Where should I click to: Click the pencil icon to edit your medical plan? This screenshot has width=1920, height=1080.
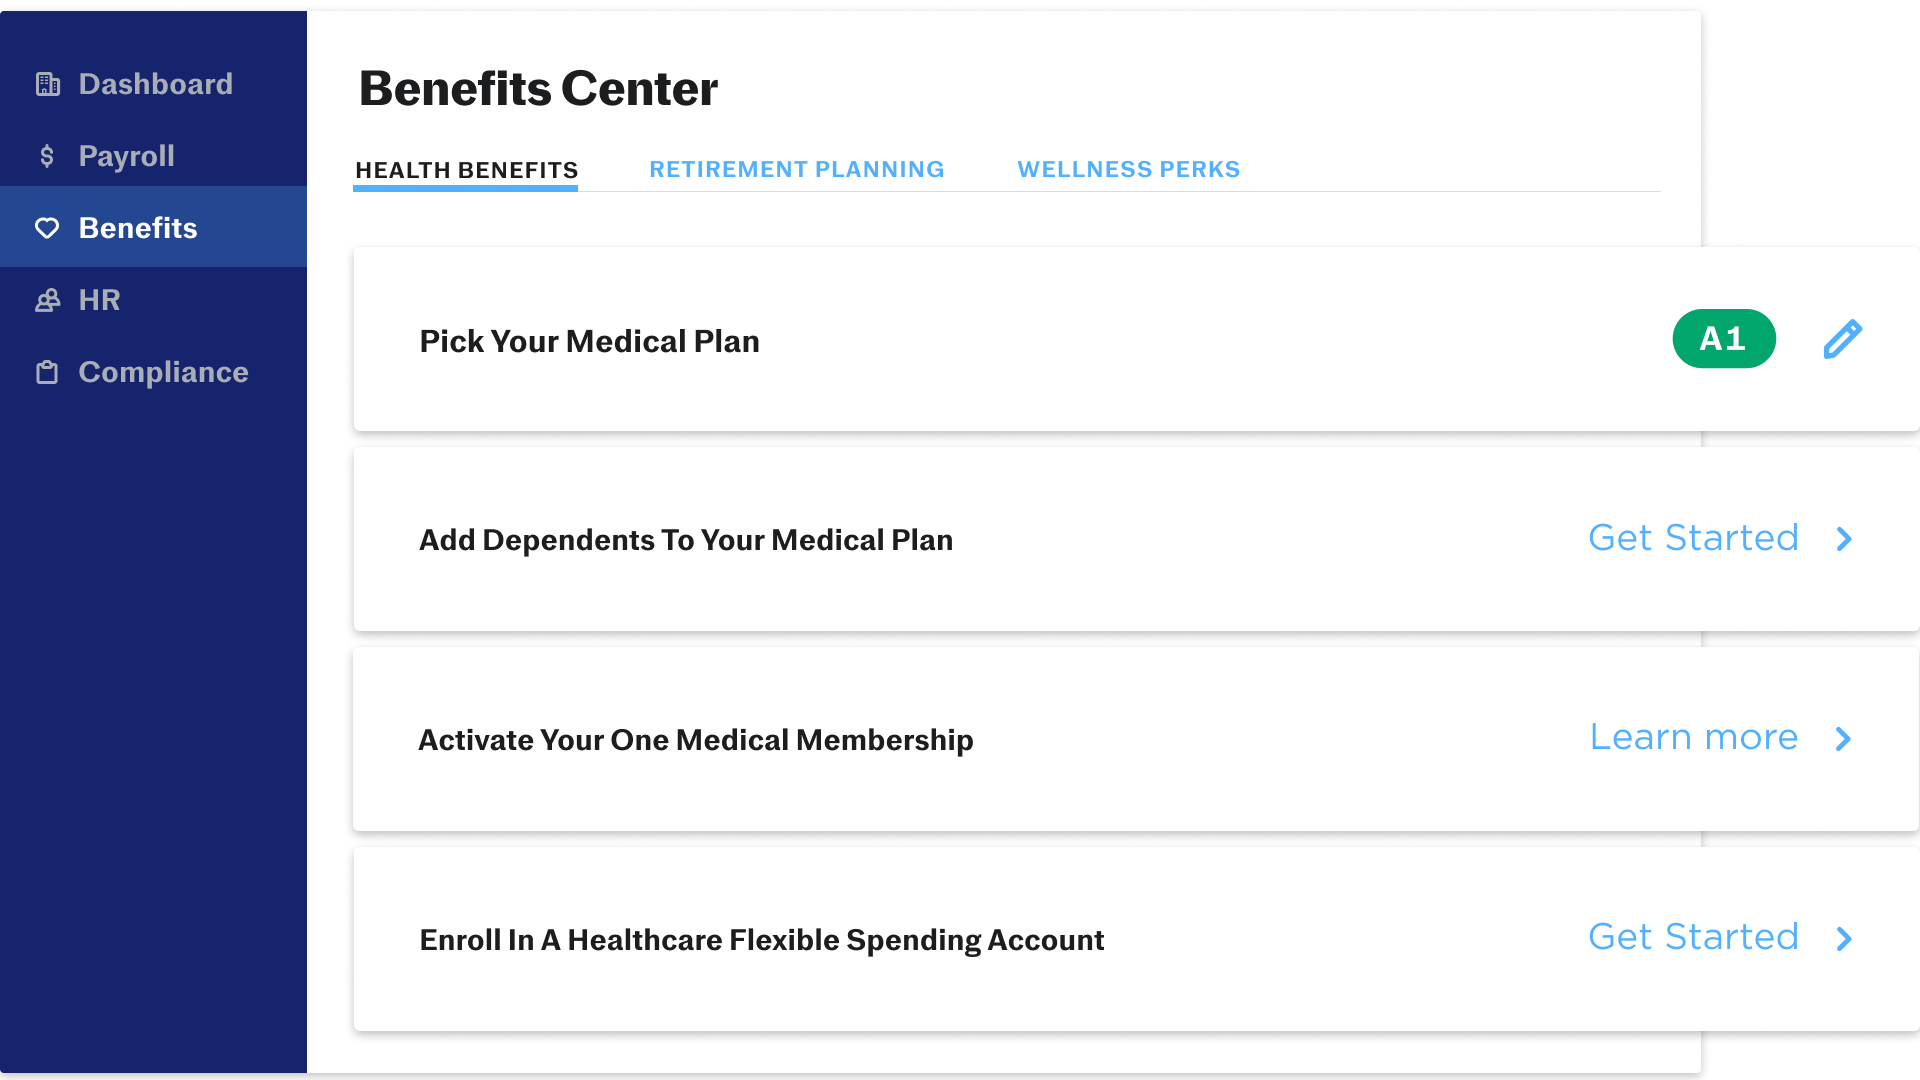click(x=1843, y=339)
